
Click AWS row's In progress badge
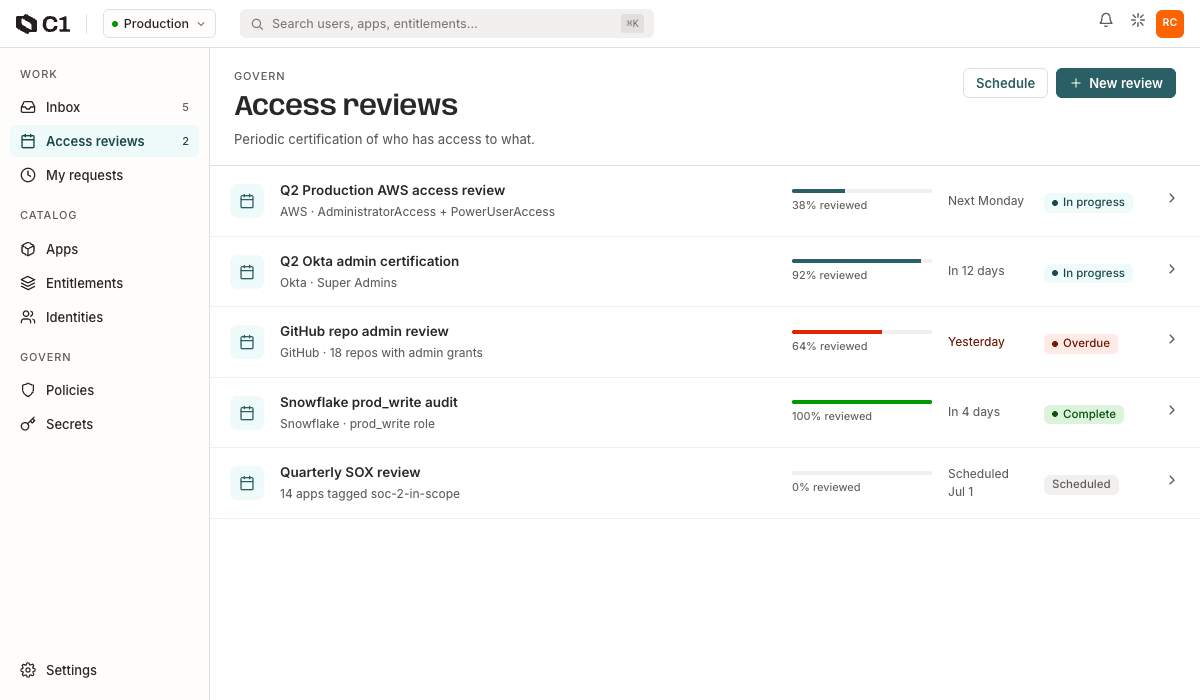click(x=1088, y=202)
